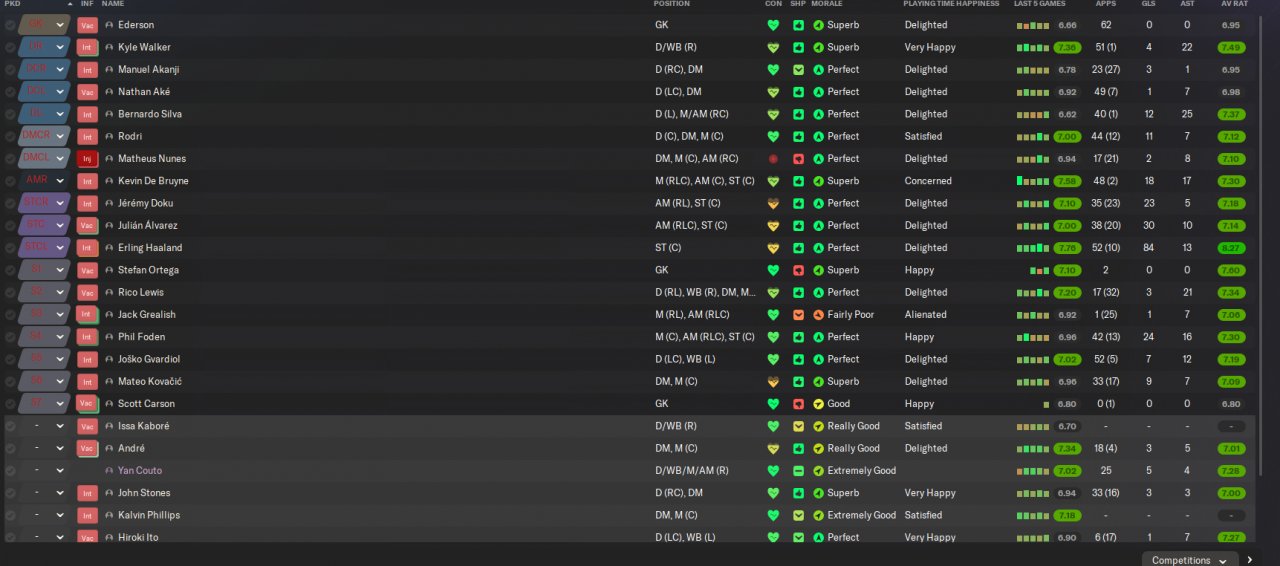
Task: Open Kyle Walker's picked position dropdown
Action: [x=45, y=47]
